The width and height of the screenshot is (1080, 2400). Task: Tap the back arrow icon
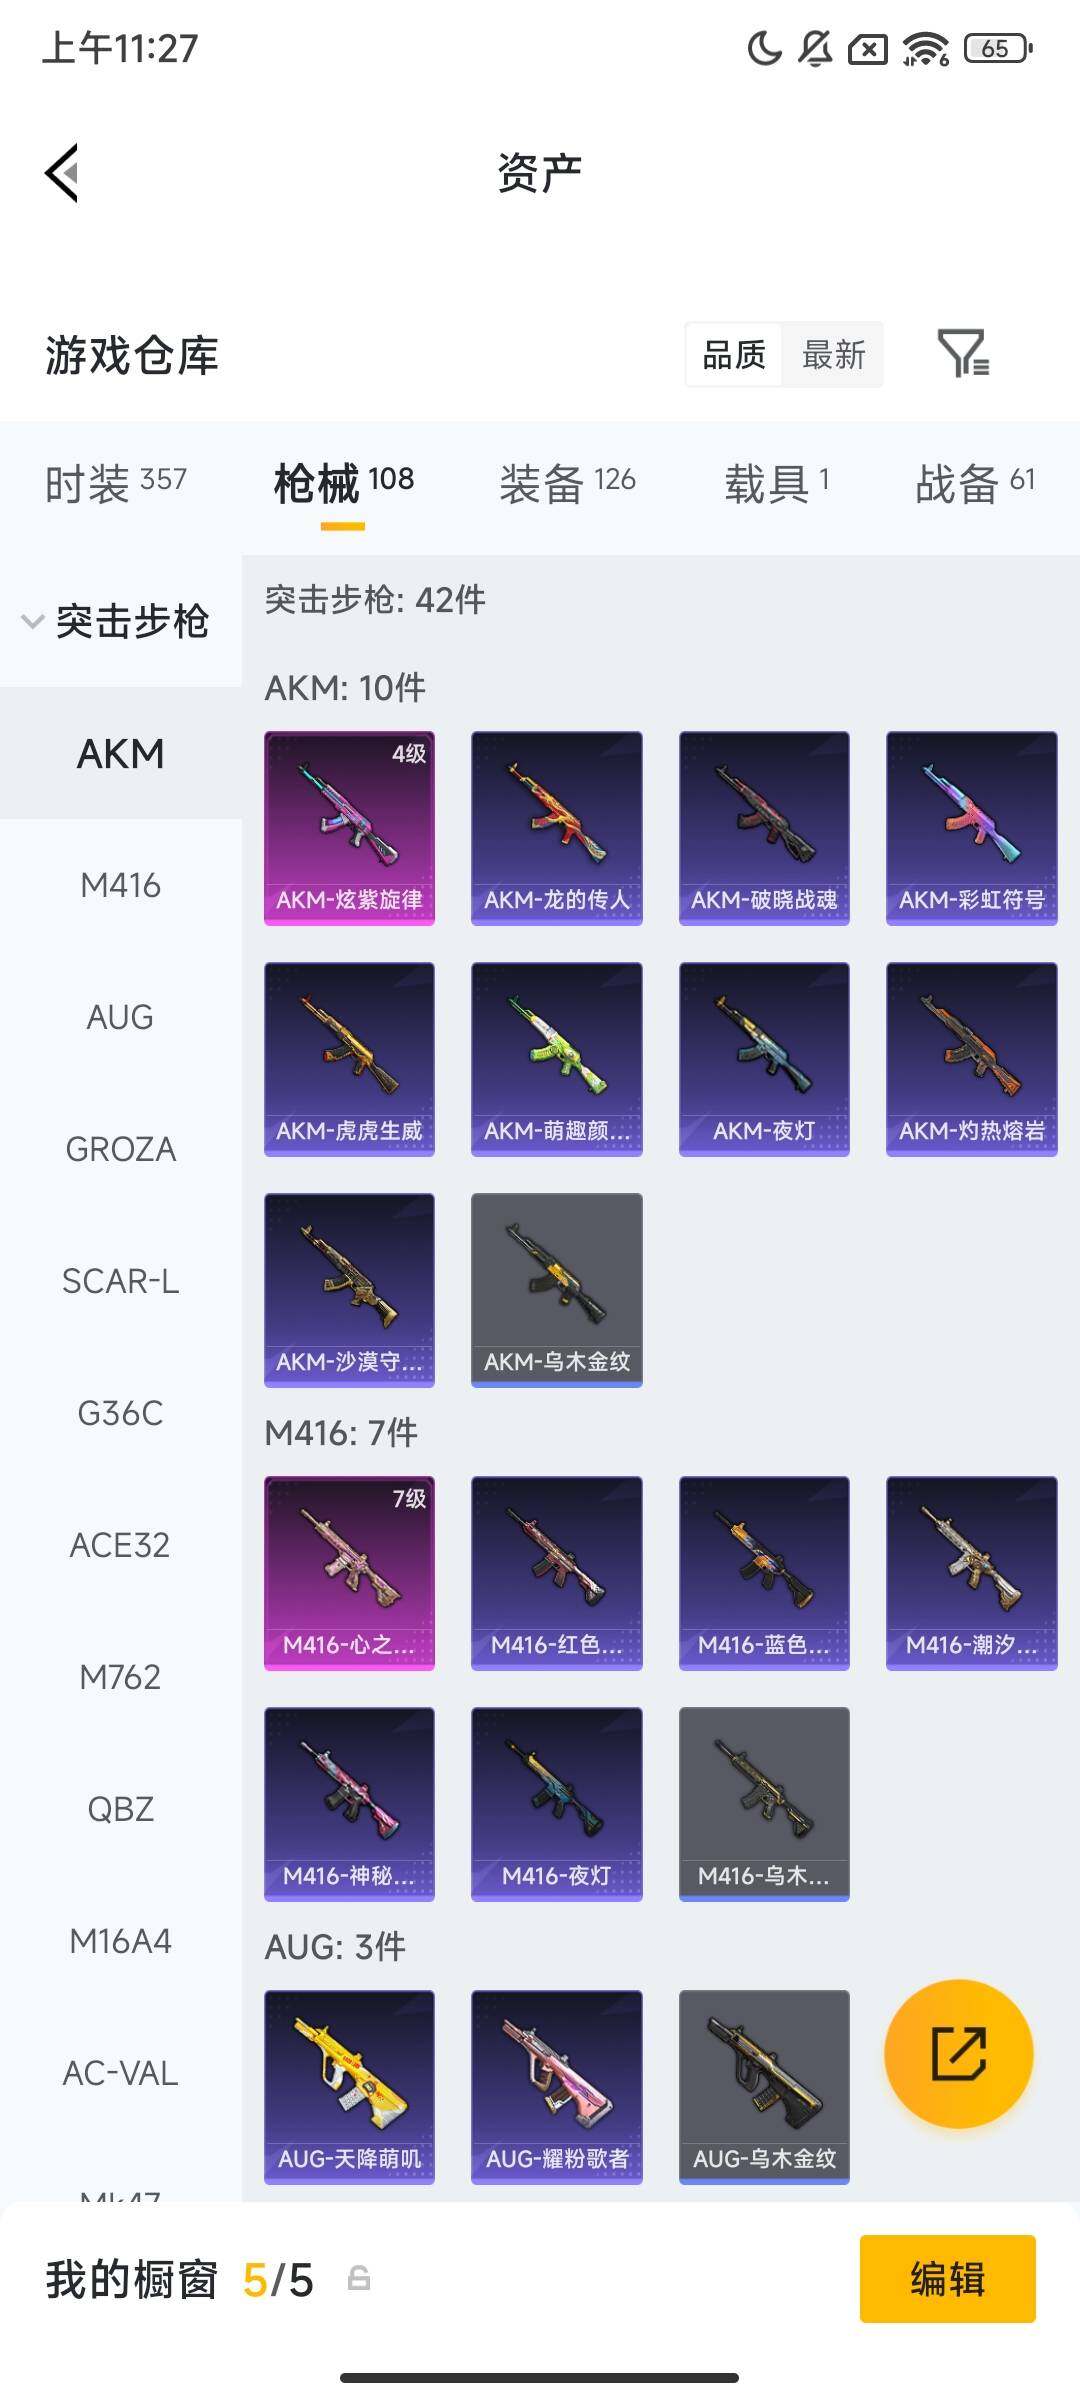(62, 173)
